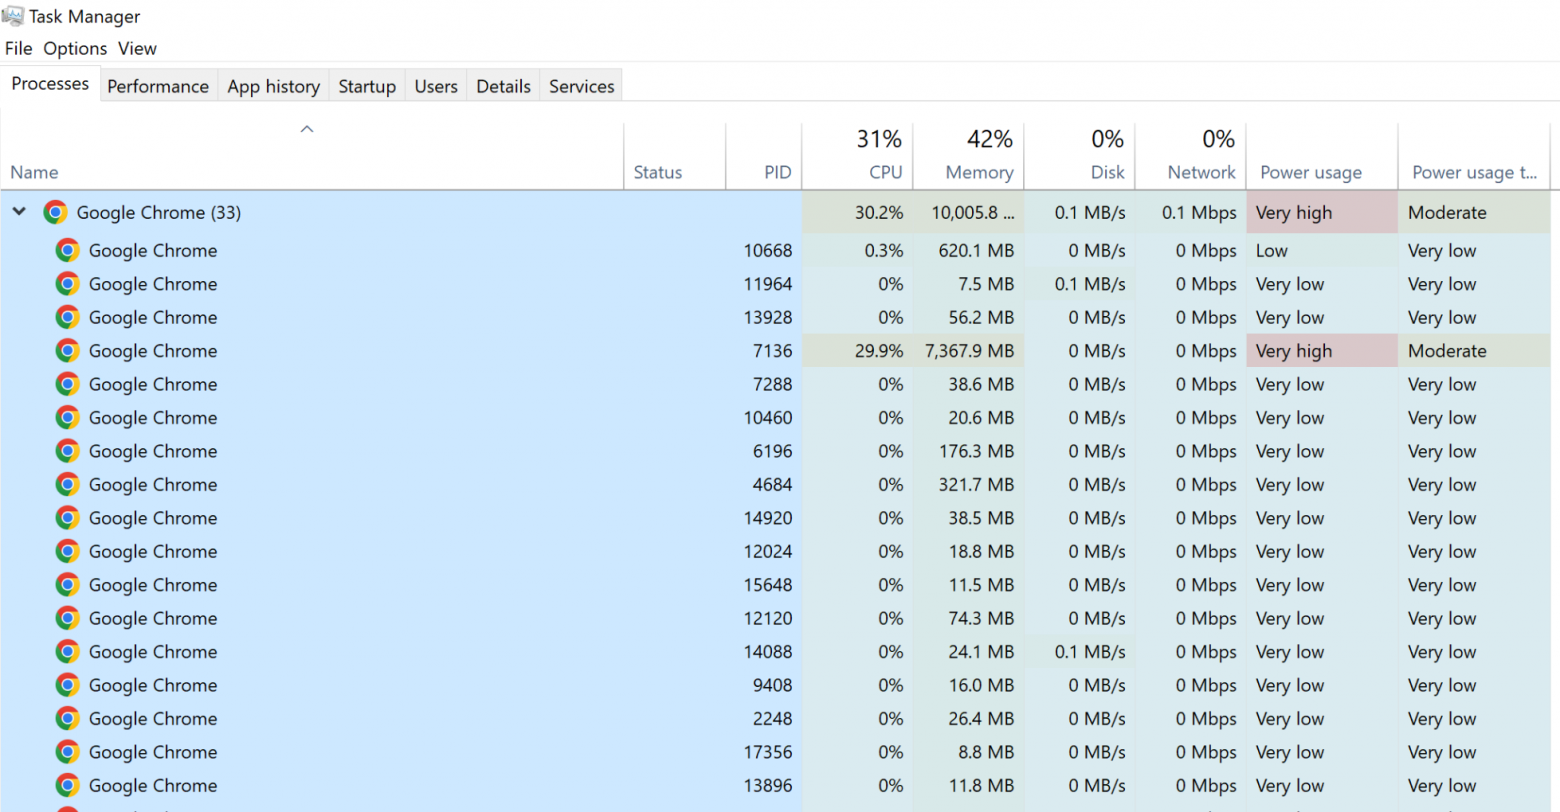This screenshot has width=1560, height=812.
Task: Sort processes by Memory column header
Action: (968, 155)
